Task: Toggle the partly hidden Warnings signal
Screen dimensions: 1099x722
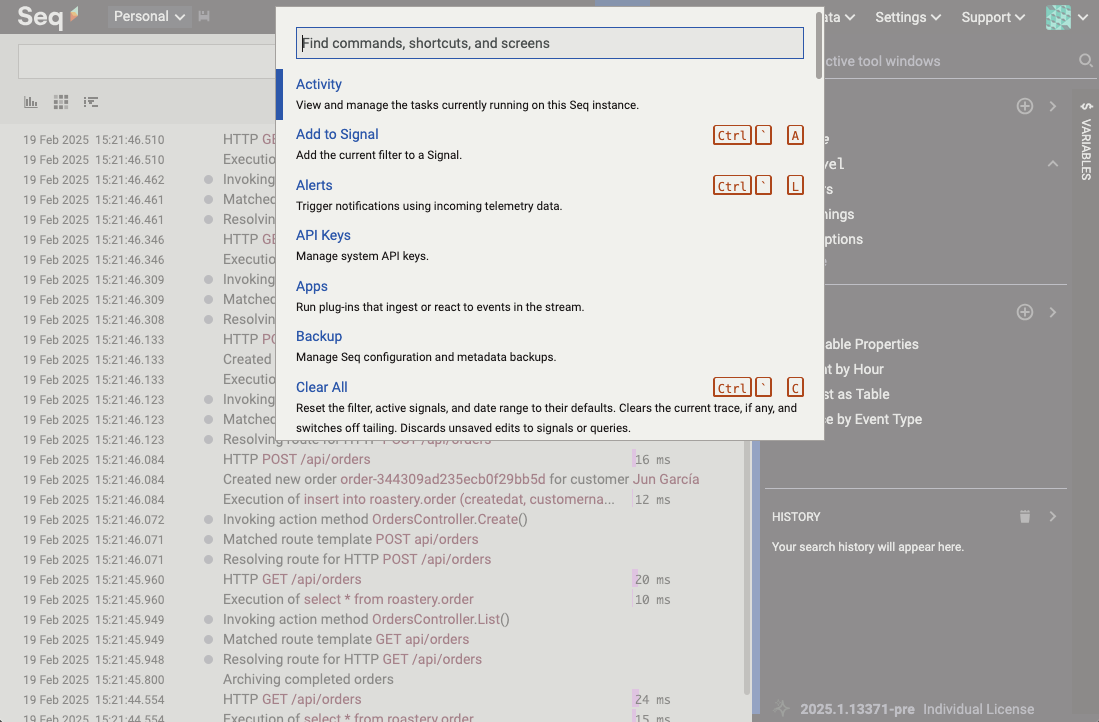Action: (840, 214)
